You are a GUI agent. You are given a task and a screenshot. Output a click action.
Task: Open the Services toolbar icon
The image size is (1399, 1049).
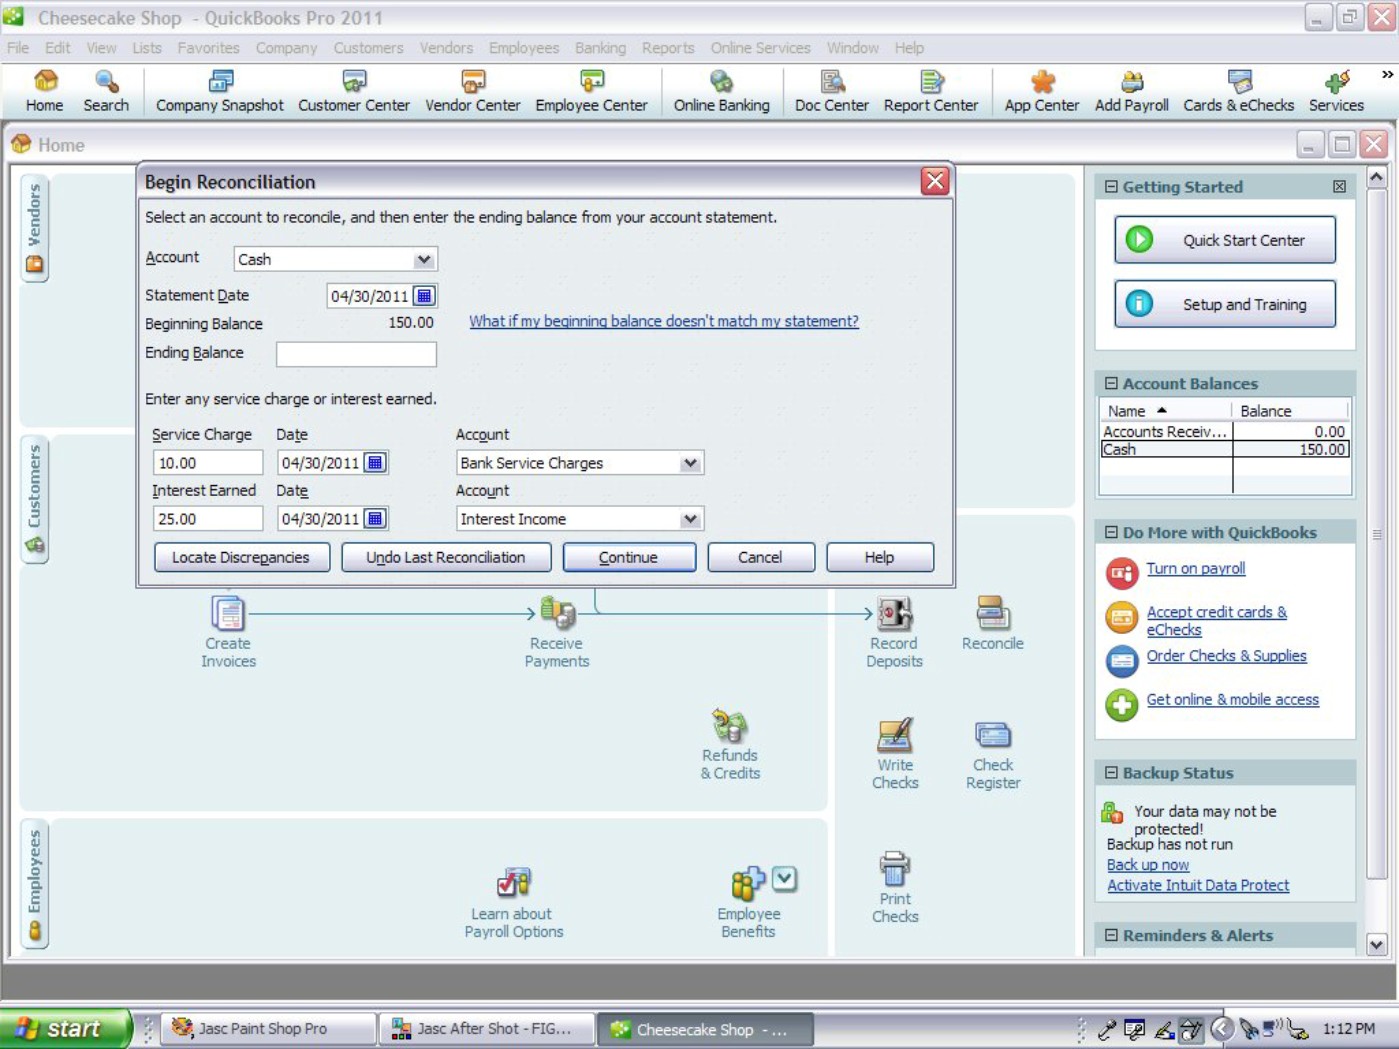pyautogui.click(x=1336, y=91)
